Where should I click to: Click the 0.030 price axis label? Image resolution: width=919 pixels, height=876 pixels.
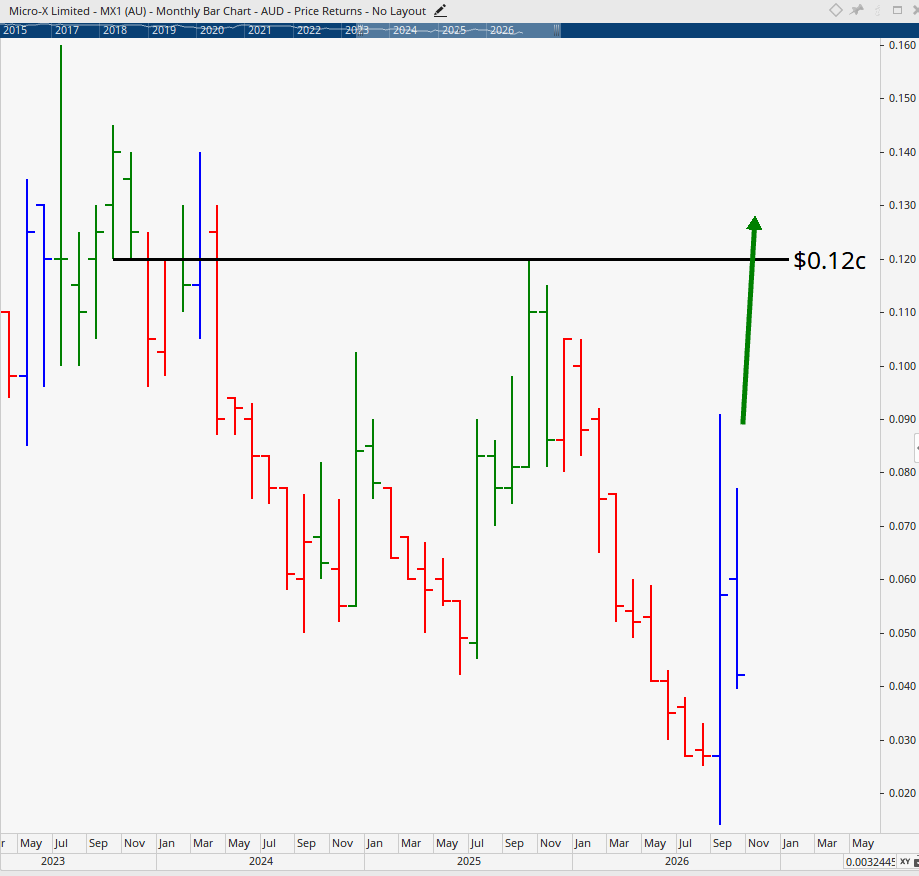point(902,740)
